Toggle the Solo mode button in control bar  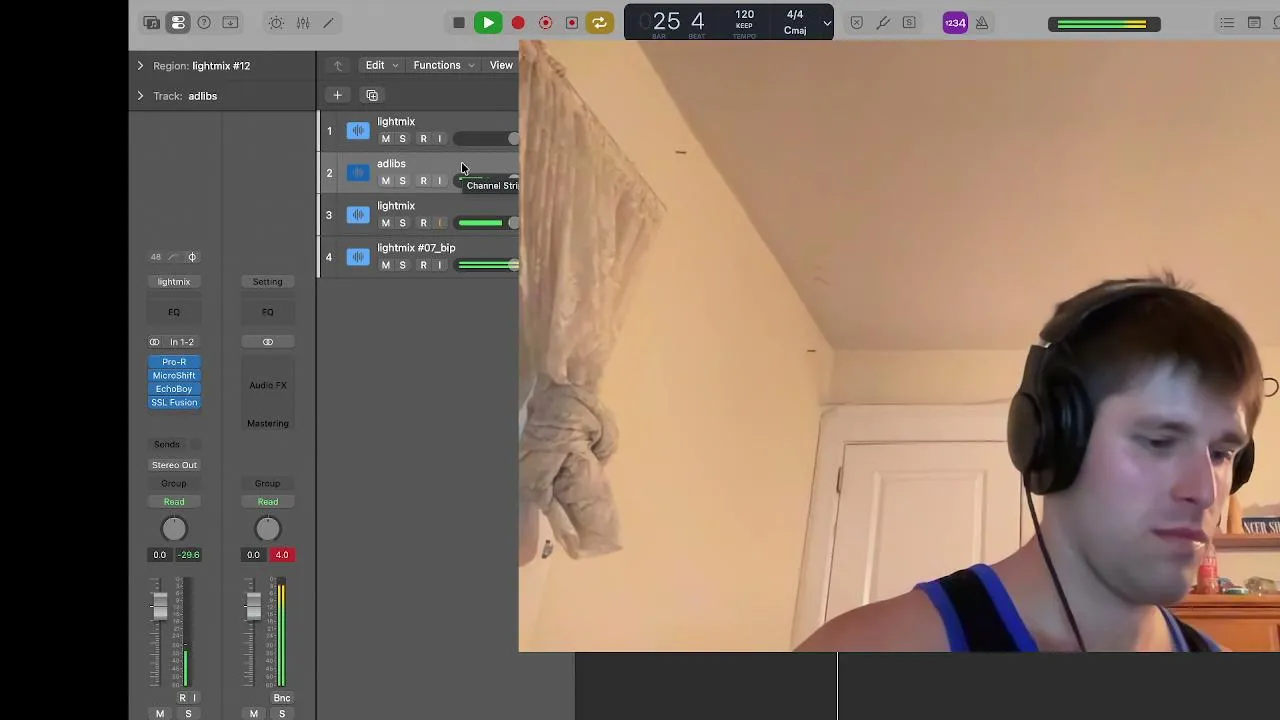(909, 23)
